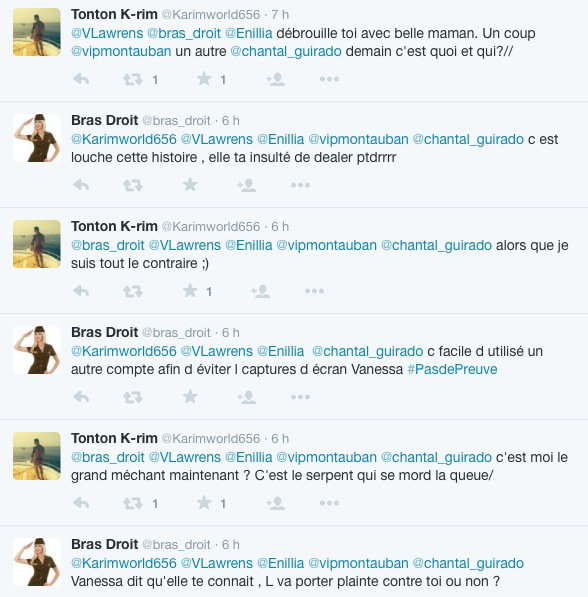Click Bras Droit avatar on 'louche' tweet
This screenshot has width=588, height=597.
pos(37,138)
